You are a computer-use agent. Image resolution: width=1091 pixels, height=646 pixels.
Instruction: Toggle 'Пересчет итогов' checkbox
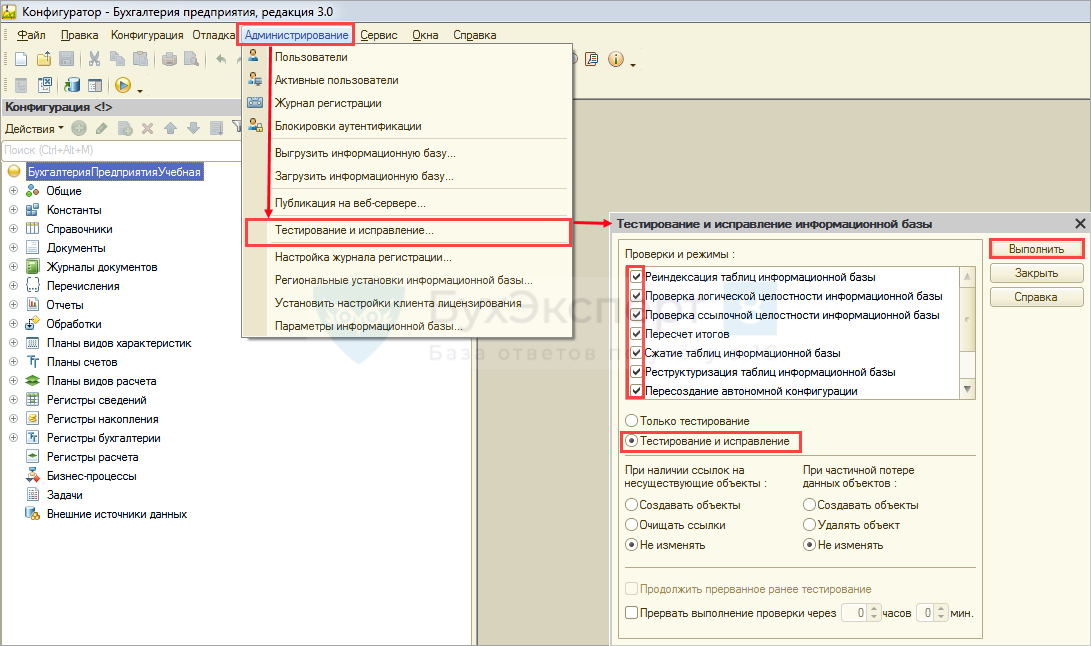(636, 333)
